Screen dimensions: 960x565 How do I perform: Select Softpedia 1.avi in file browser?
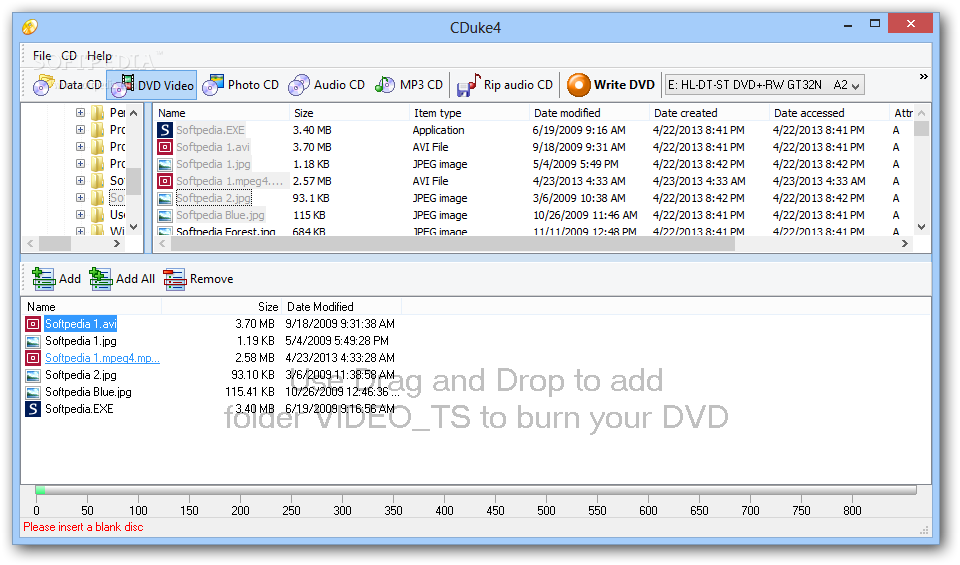click(213, 148)
